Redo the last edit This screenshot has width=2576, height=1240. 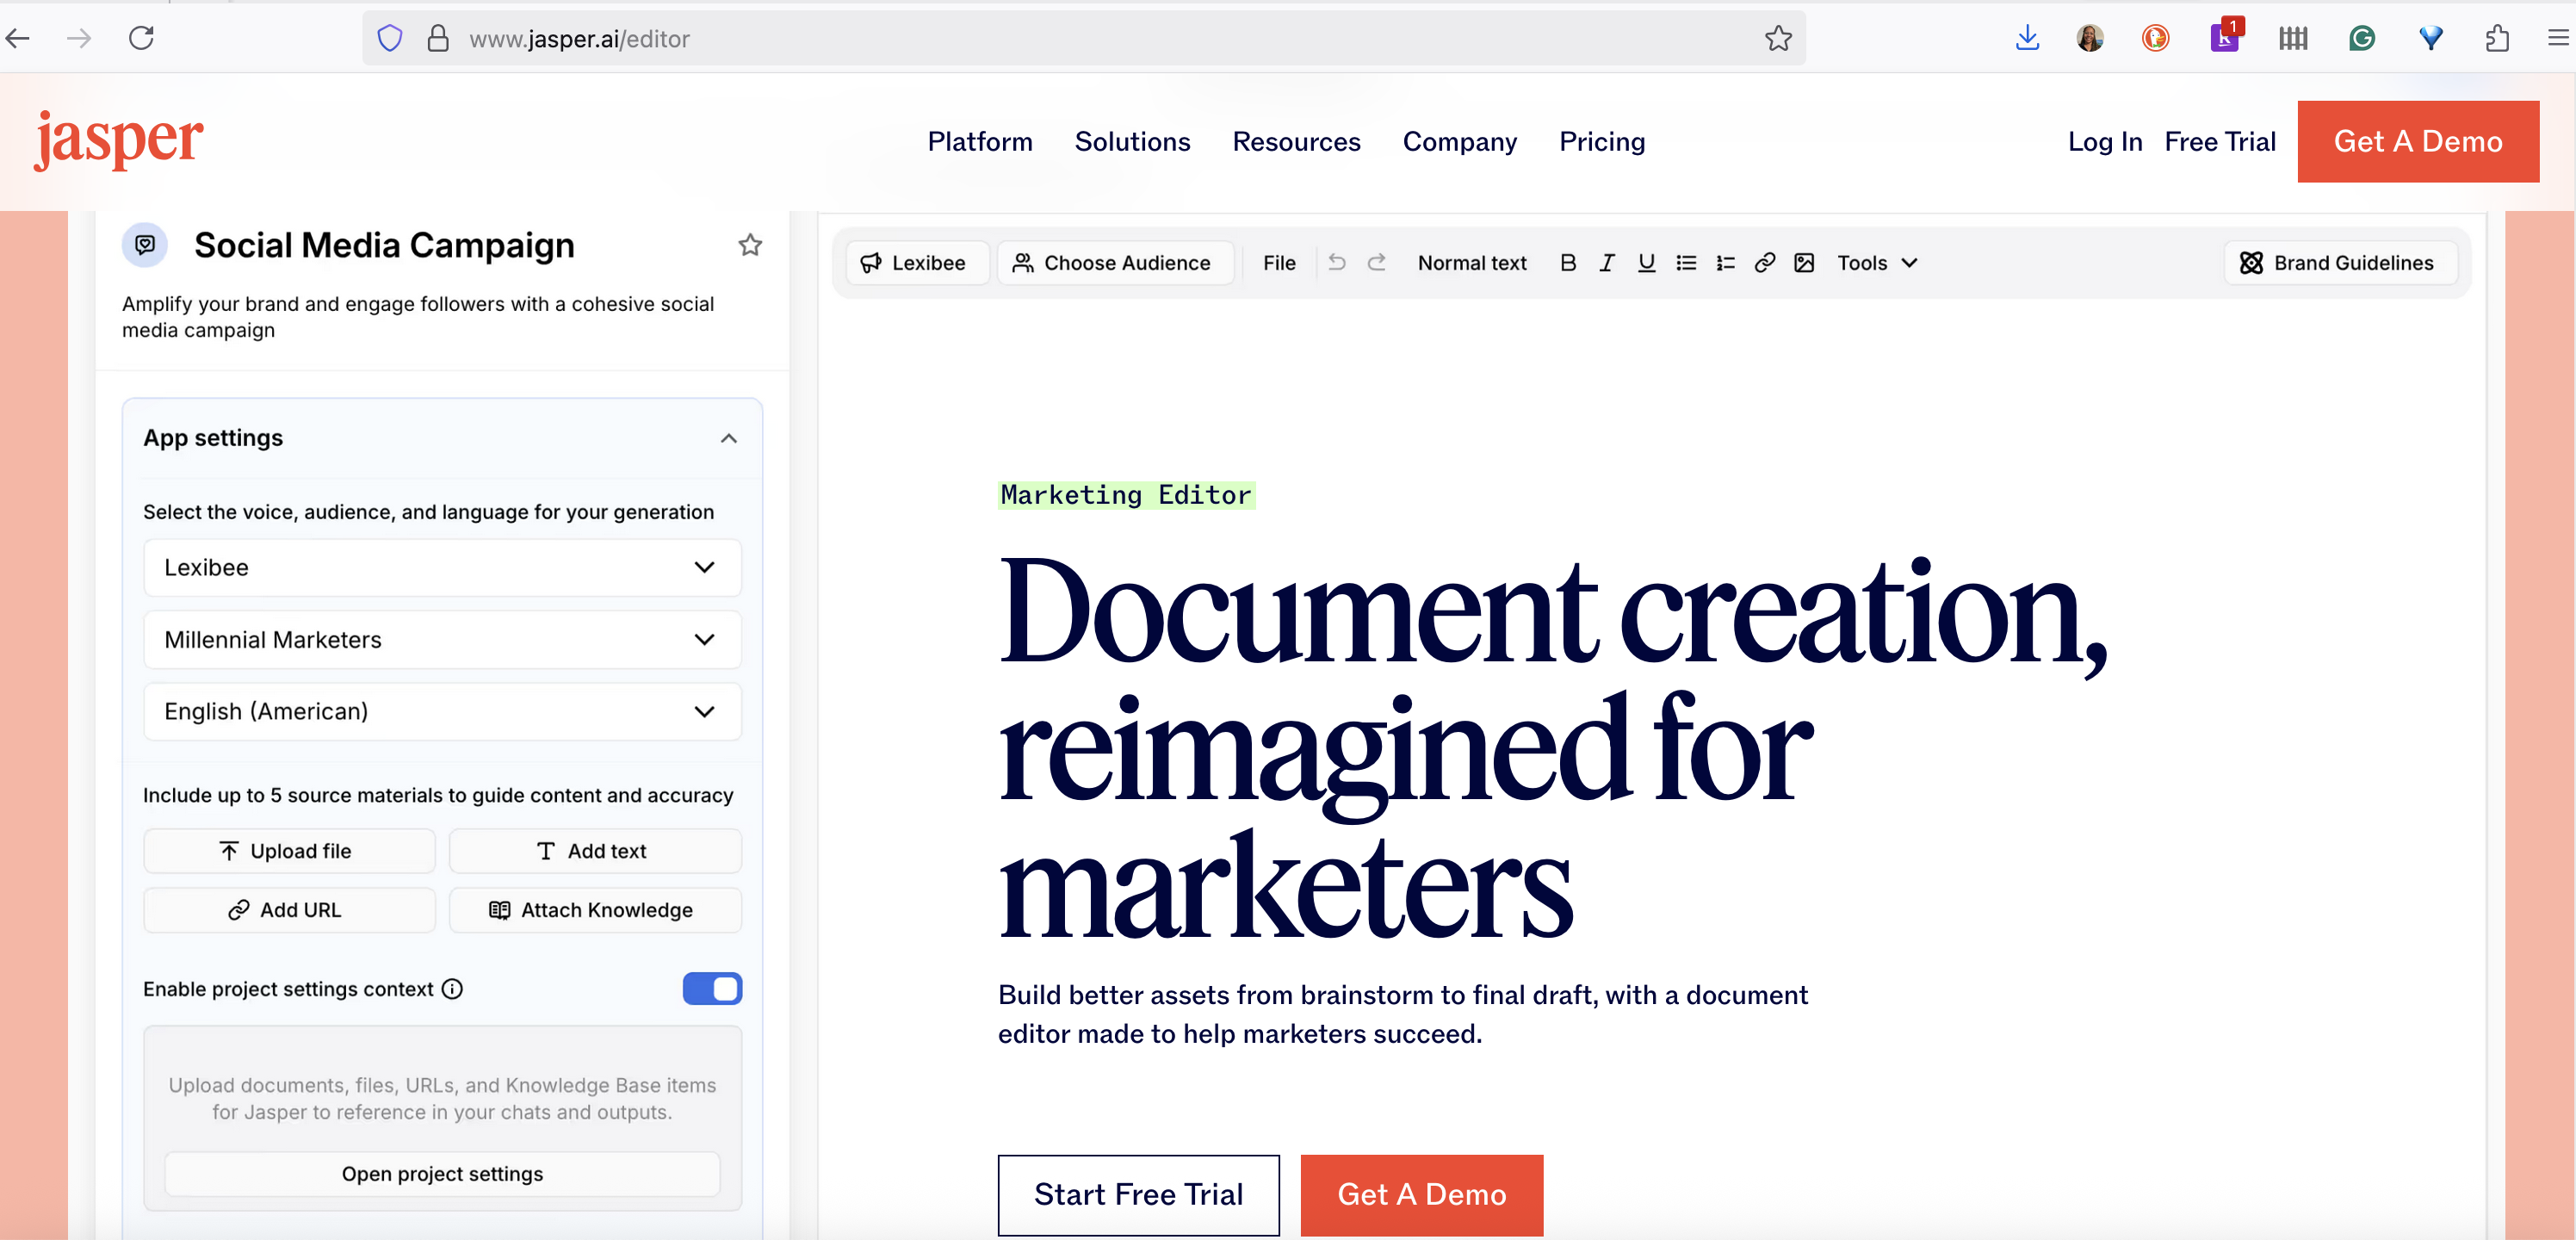tap(1376, 262)
